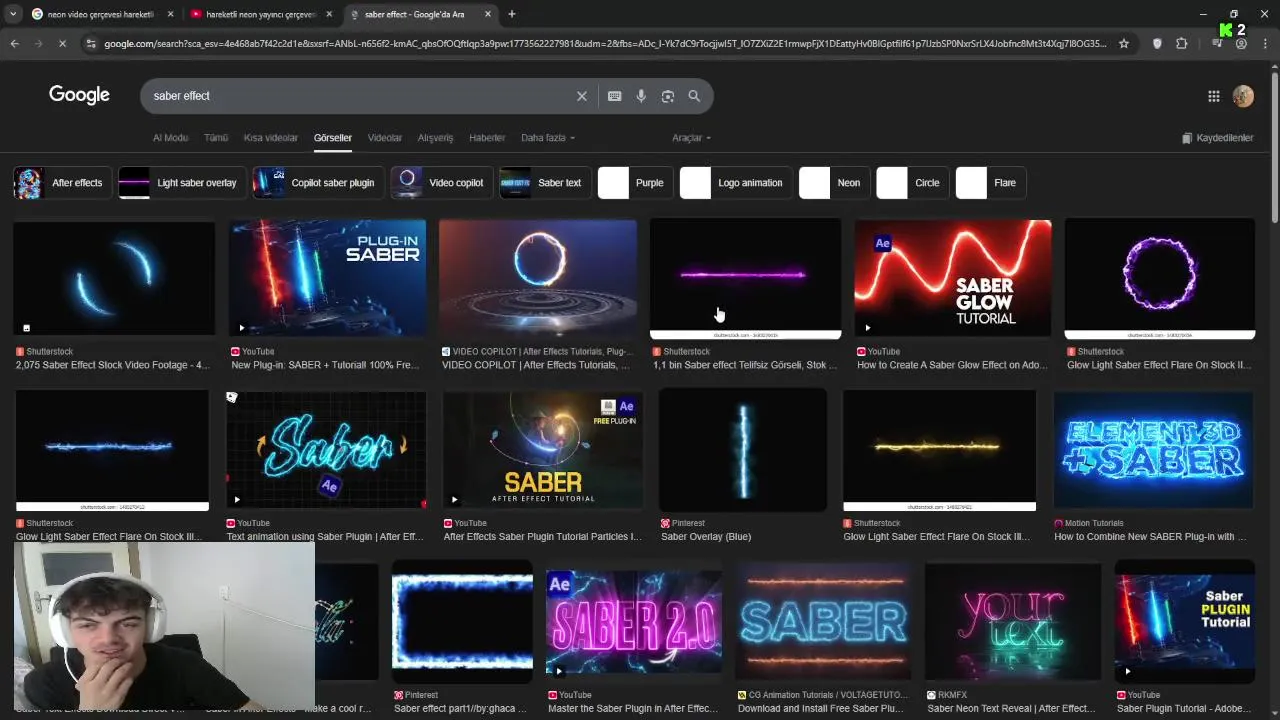Apply the Flare filter chip
This screenshot has height=720, width=1280.
[990, 183]
